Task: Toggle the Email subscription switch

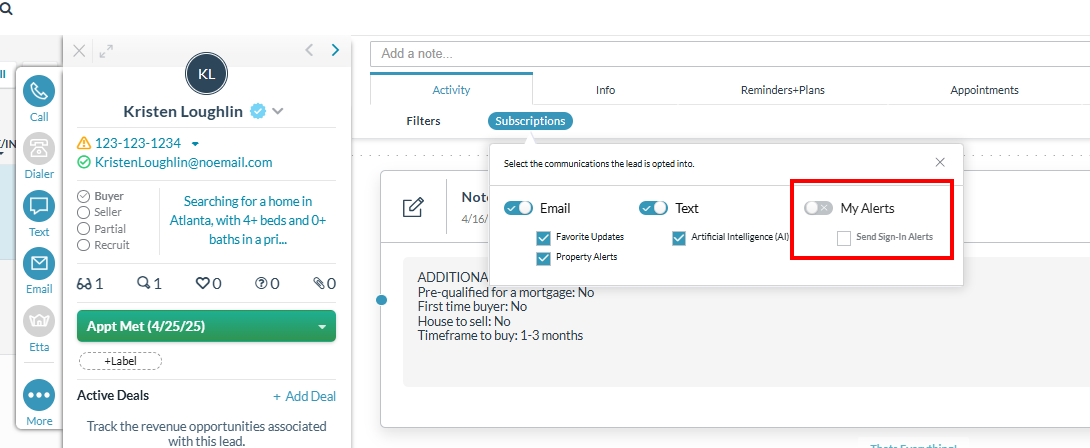Action: tap(519, 208)
